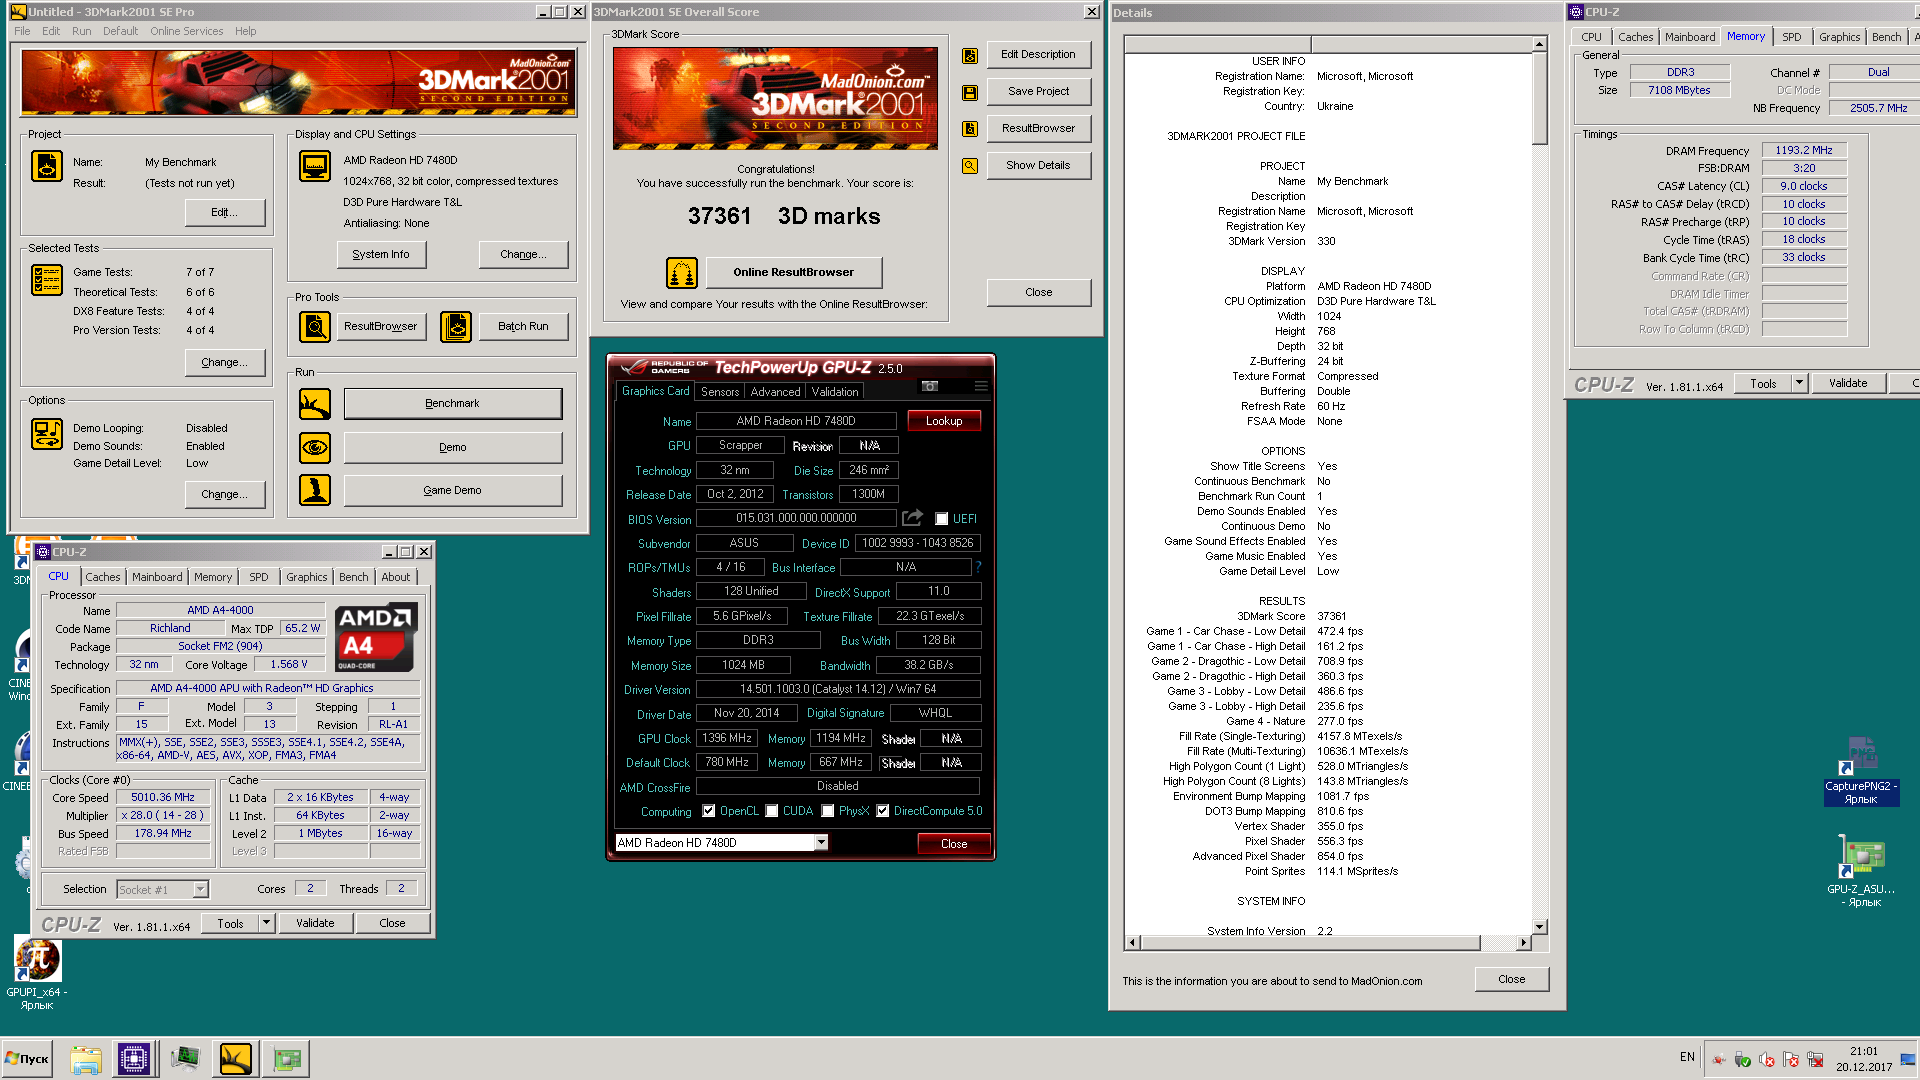The image size is (1920, 1080).
Task: Switch to the SPD tab in CPU-Z Memory window
Action: pyautogui.click(x=1791, y=37)
